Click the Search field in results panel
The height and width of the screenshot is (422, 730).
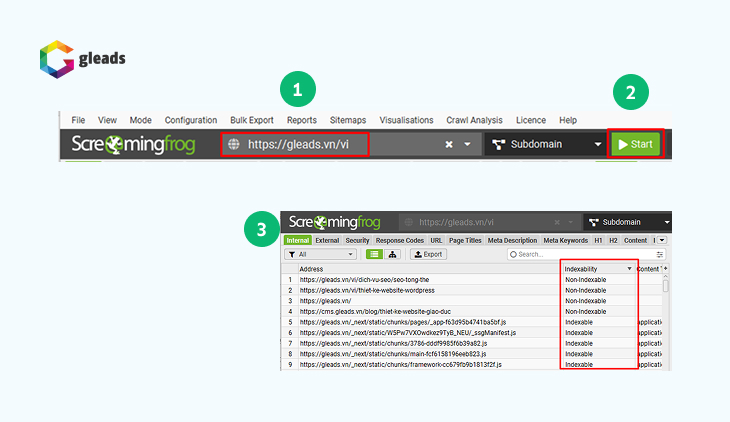[586, 254]
